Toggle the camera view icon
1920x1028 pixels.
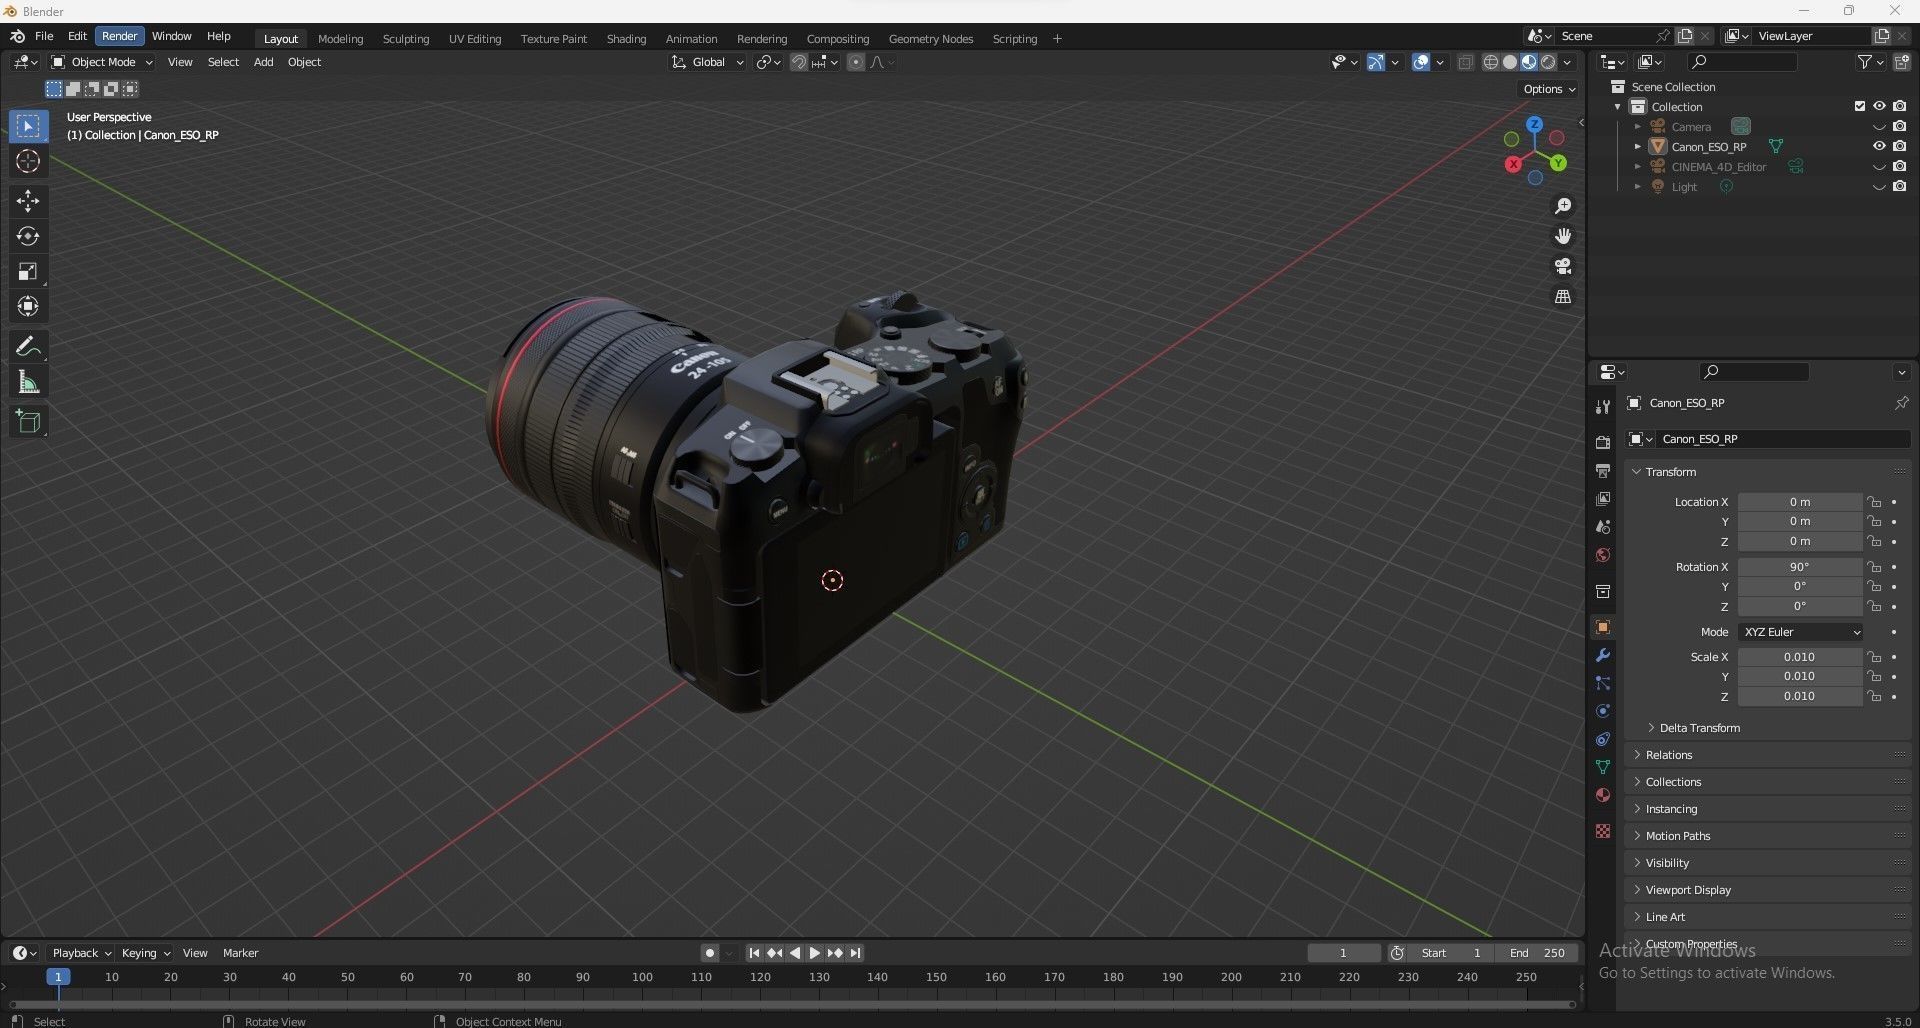[1563, 266]
